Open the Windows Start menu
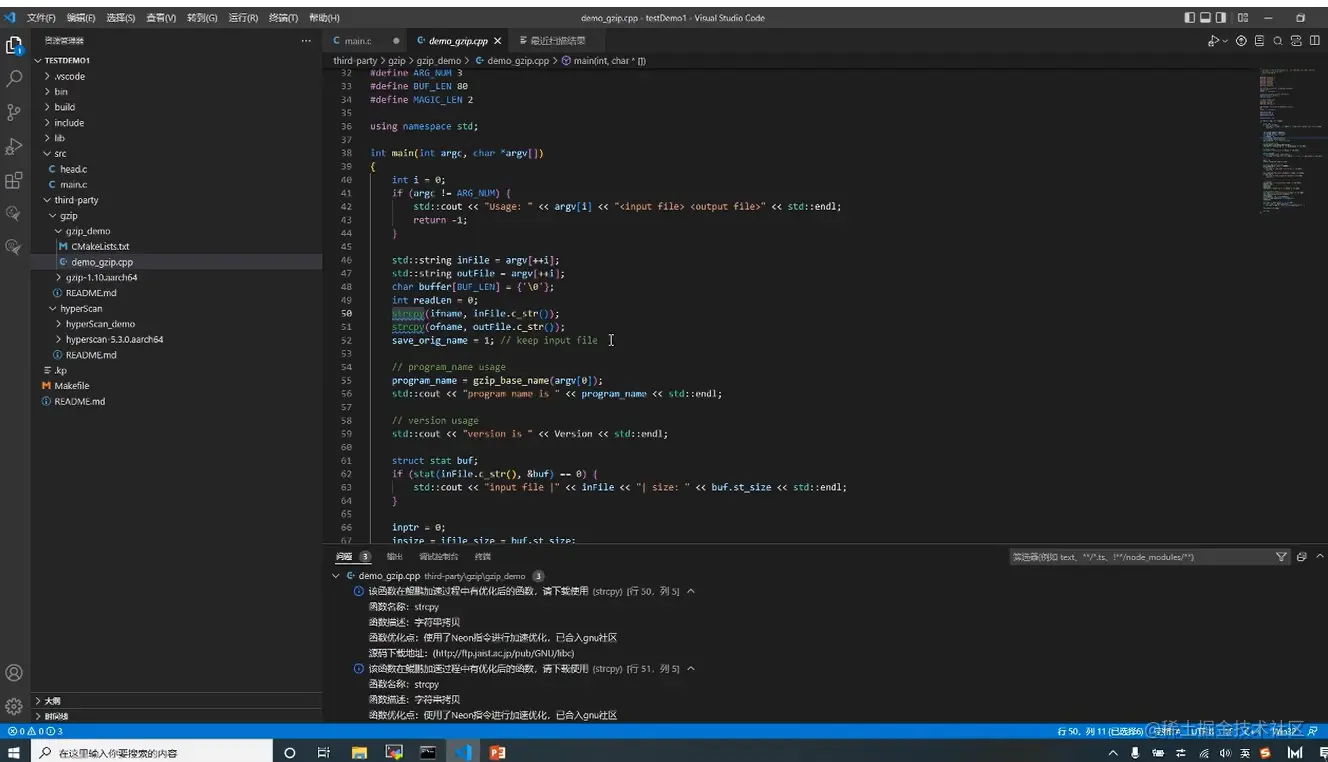 [x=14, y=752]
